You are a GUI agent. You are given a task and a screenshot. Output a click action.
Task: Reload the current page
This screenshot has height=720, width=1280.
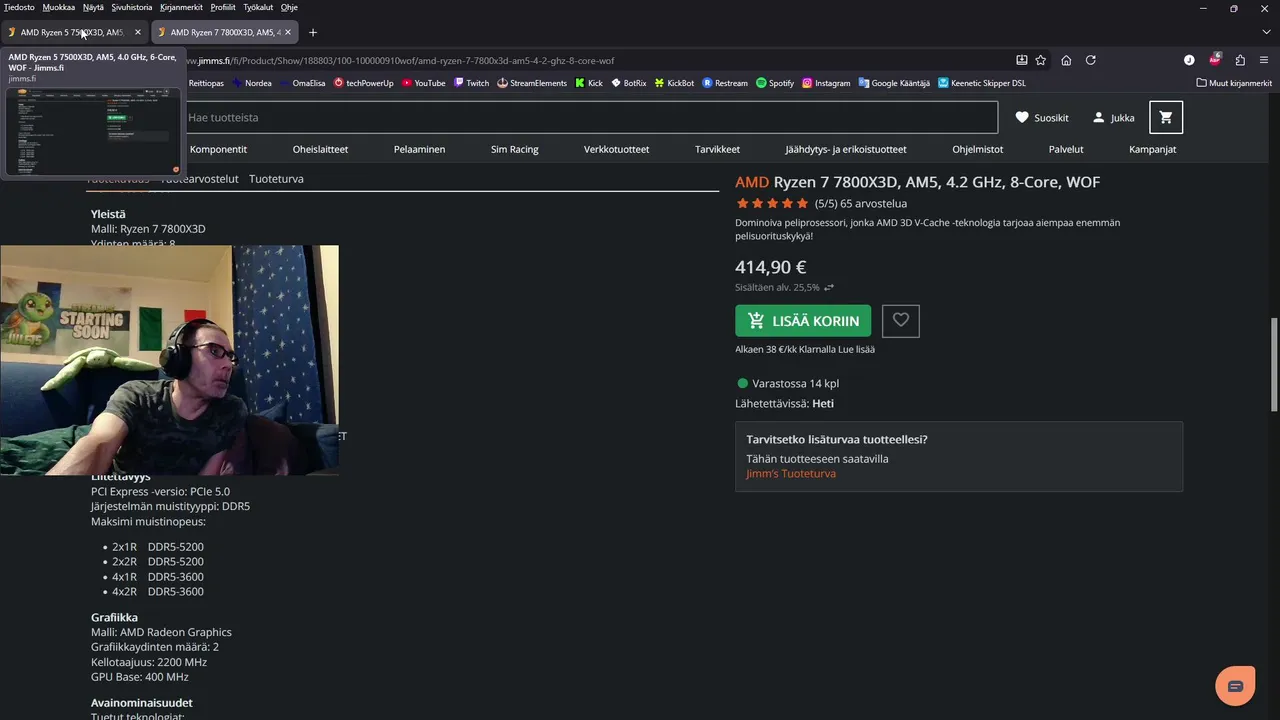click(x=1091, y=60)
